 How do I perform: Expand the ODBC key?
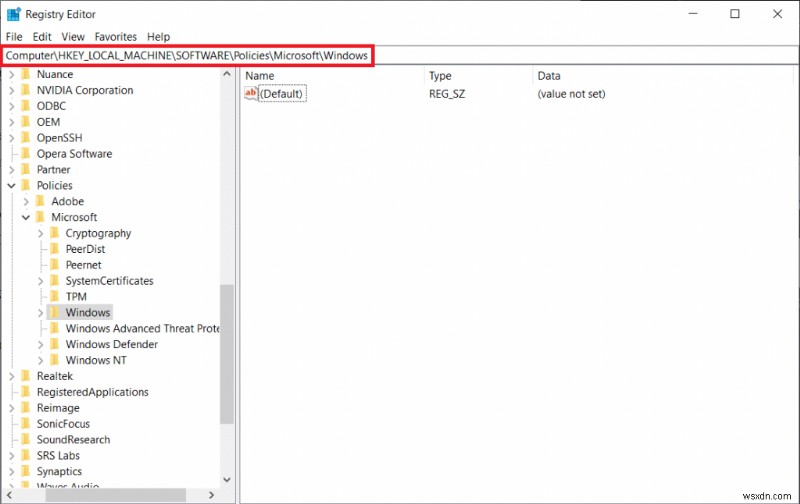click(x=11, y=106)
